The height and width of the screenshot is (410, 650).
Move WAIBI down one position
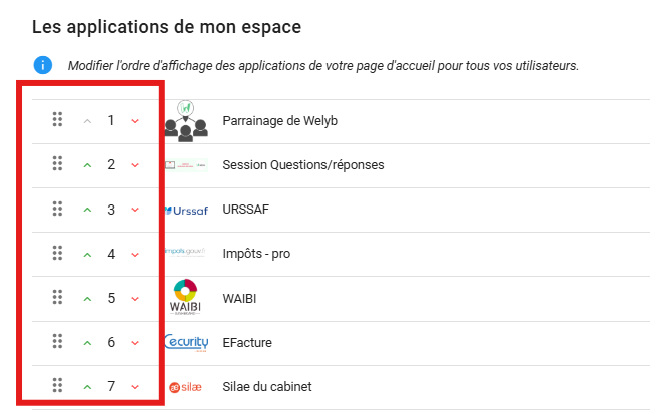[135, 298]
